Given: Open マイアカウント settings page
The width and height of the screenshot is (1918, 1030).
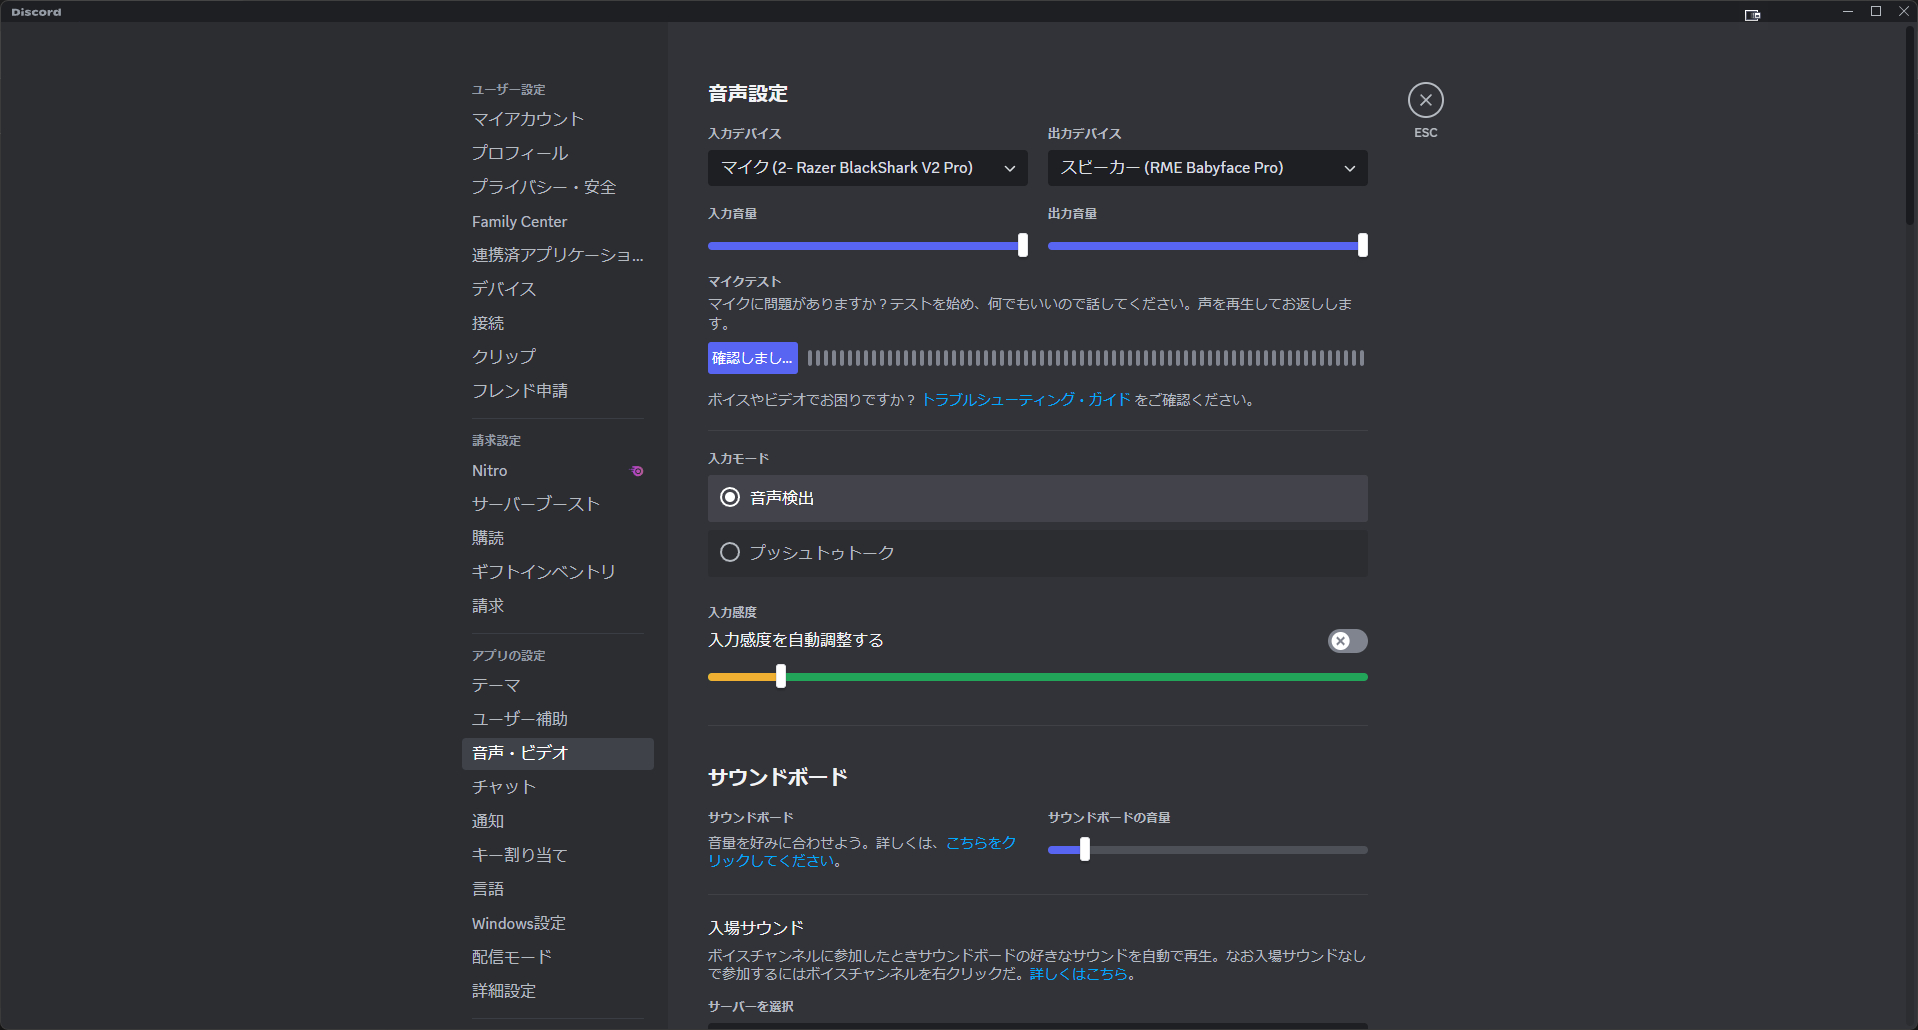Looking at the screenshot, I should [x=558, y=119].
